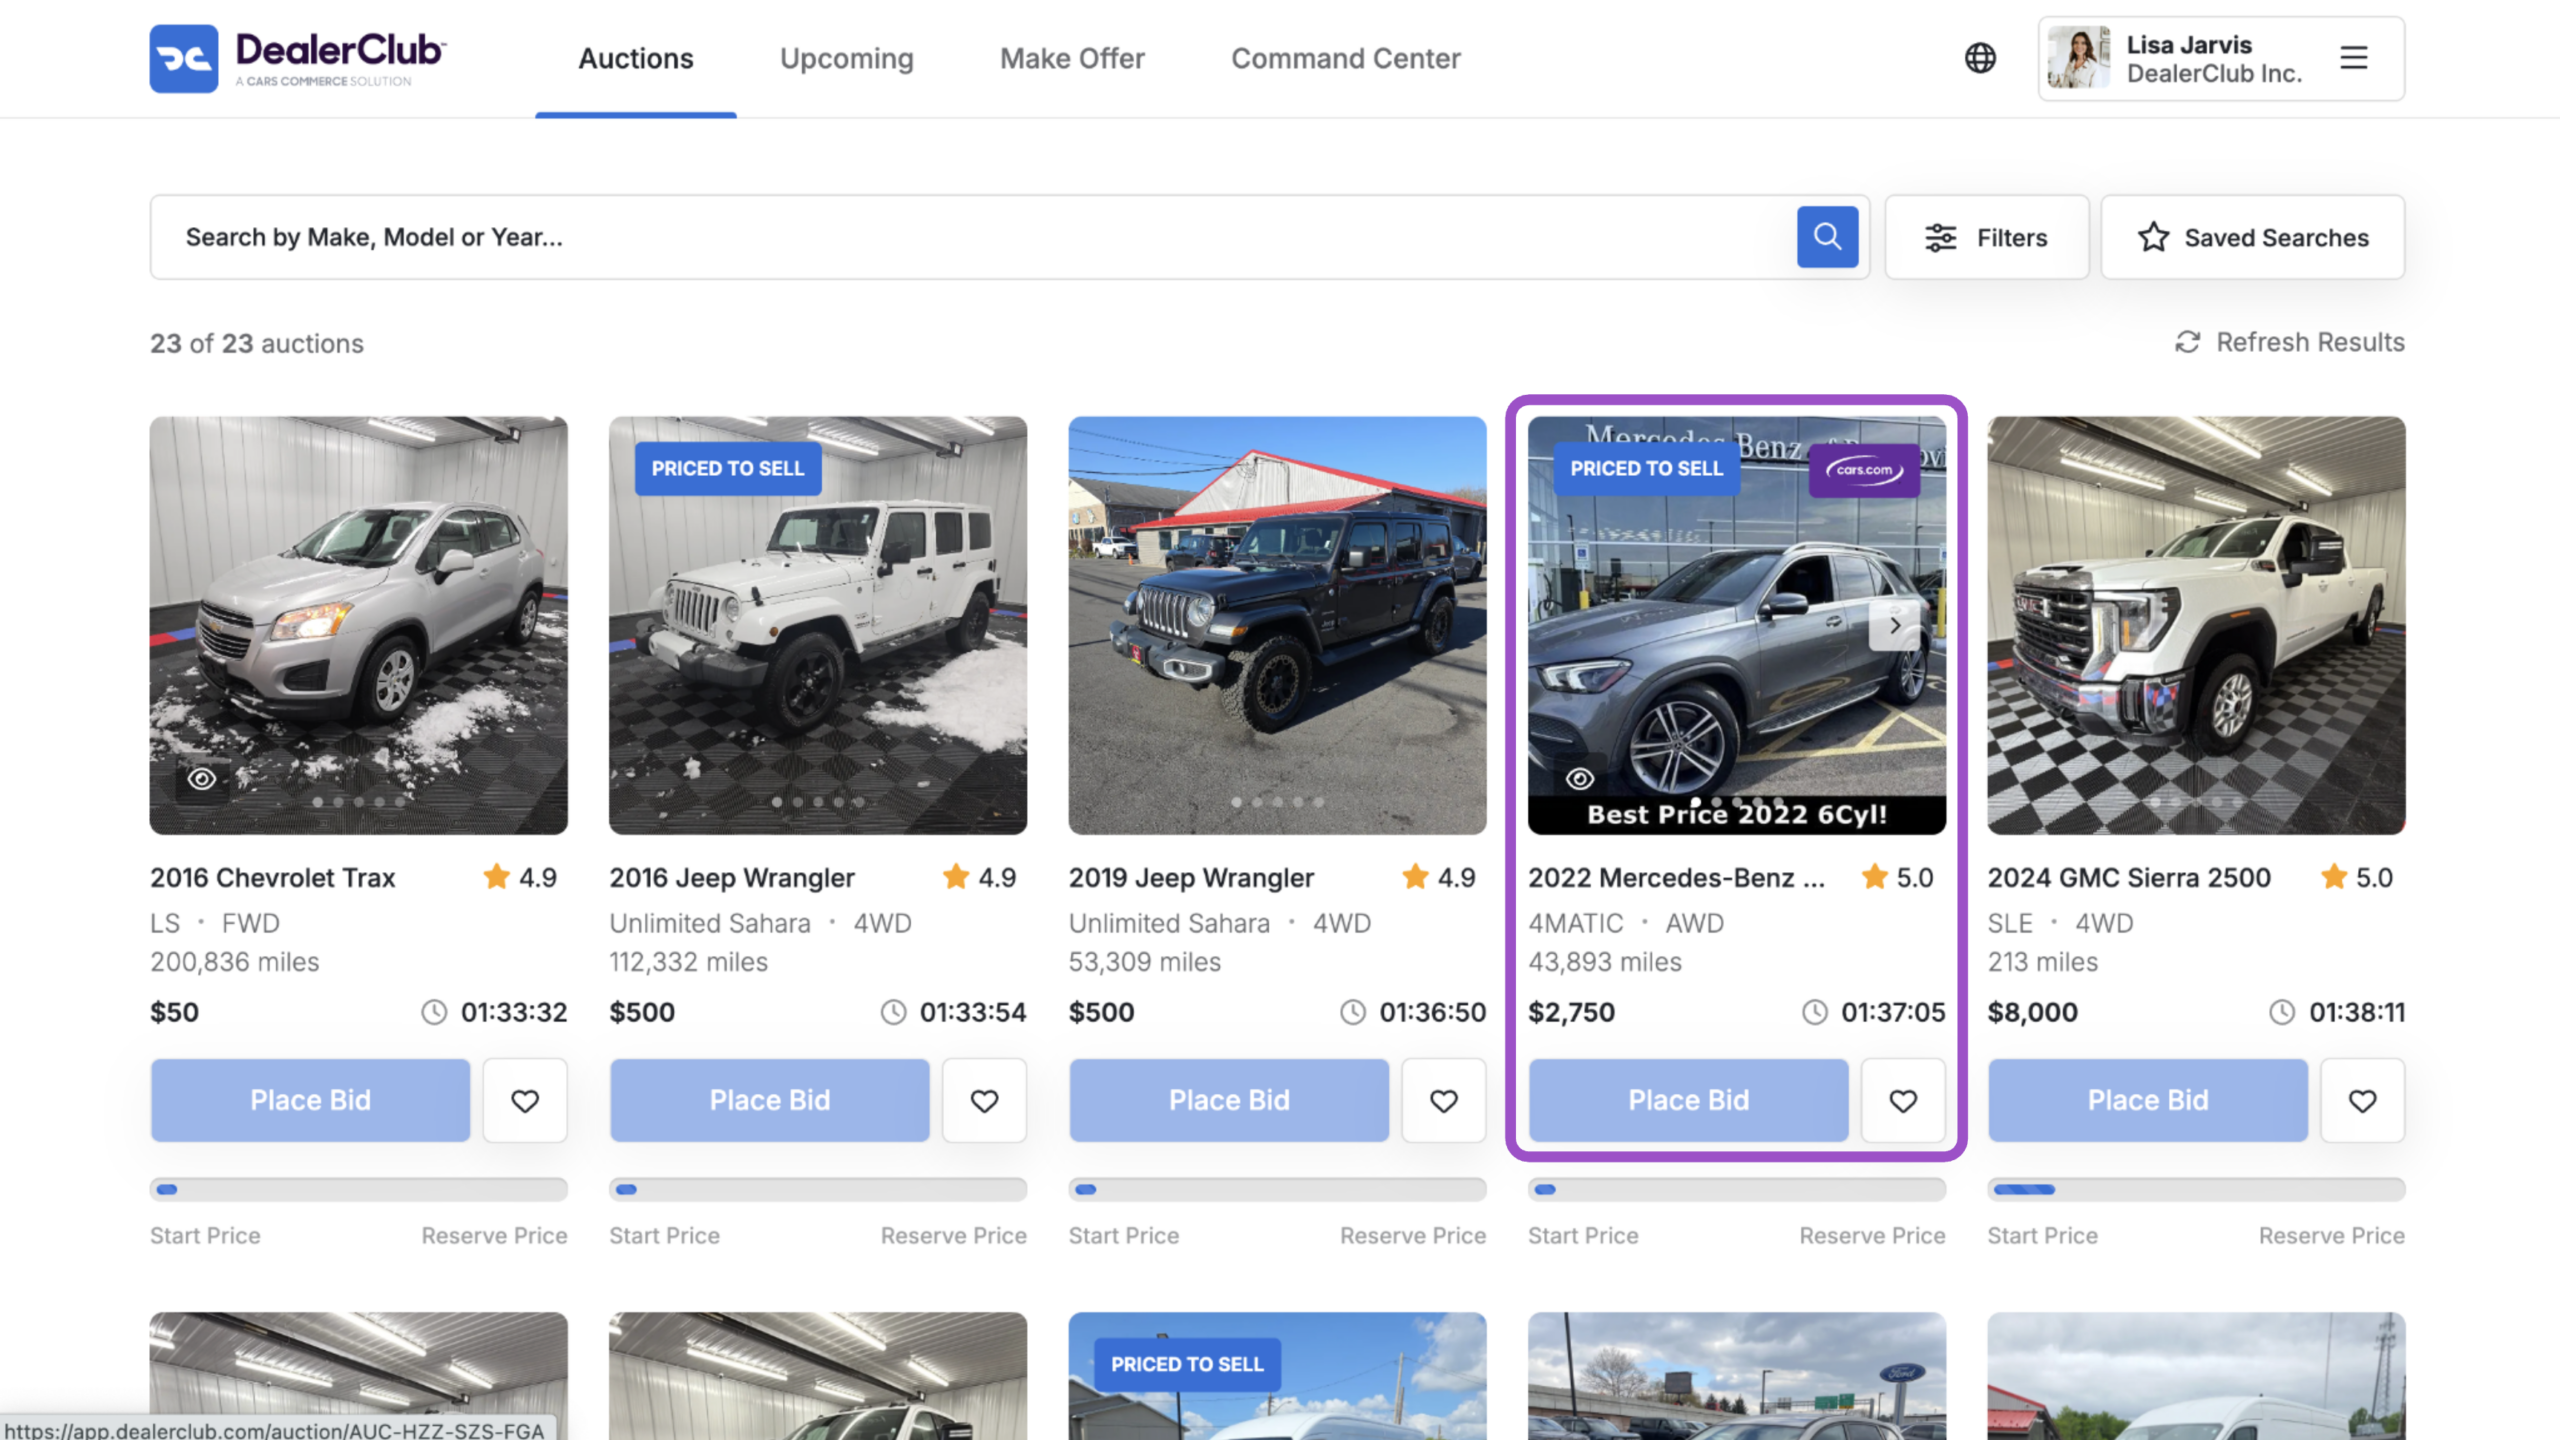Click the eye icon on Chevrolet Trax photo
Viewport: 2560px width, 1440px height.
pyautogui.click(x=202, y=779)
